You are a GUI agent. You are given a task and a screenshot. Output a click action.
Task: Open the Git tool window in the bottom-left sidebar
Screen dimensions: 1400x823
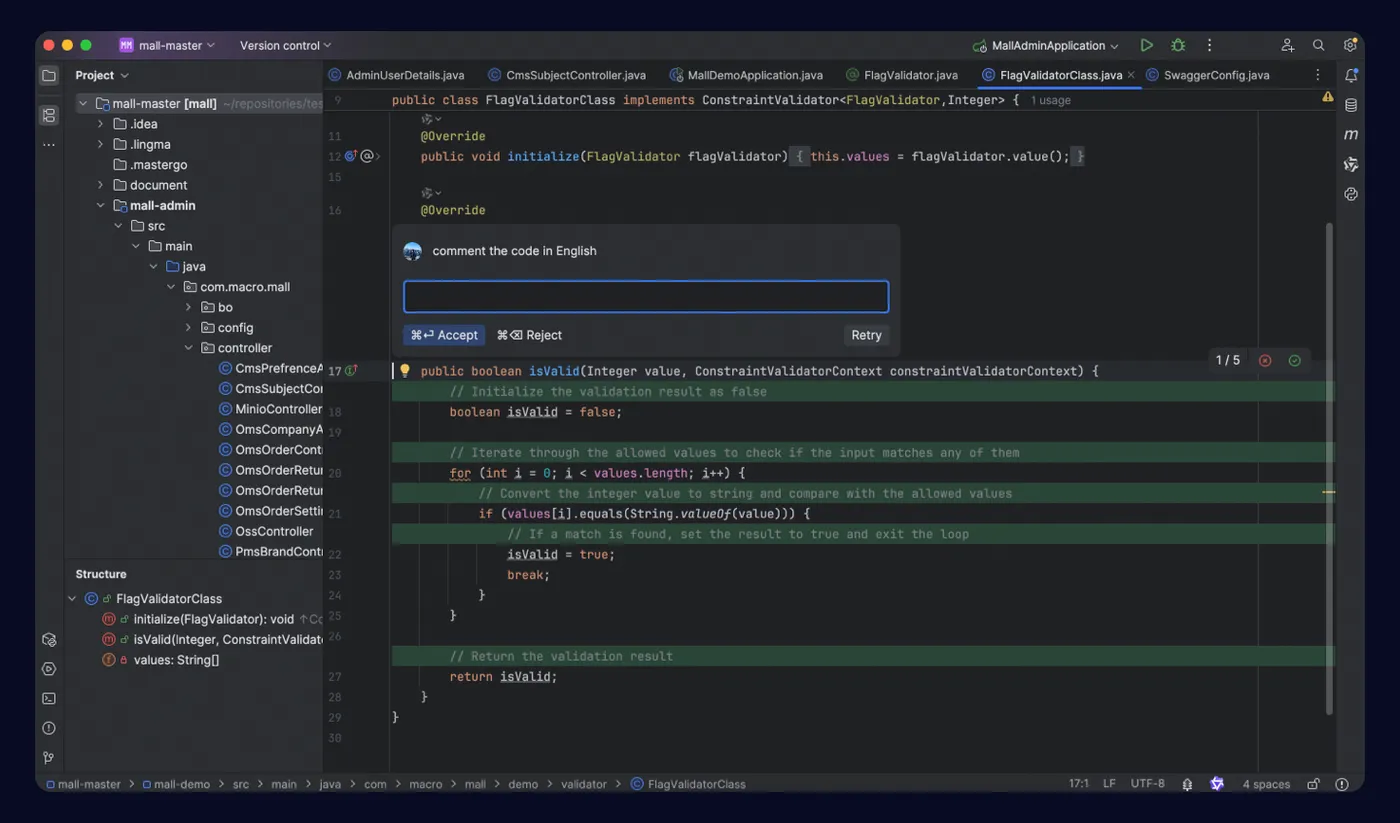tap(49, 758)
